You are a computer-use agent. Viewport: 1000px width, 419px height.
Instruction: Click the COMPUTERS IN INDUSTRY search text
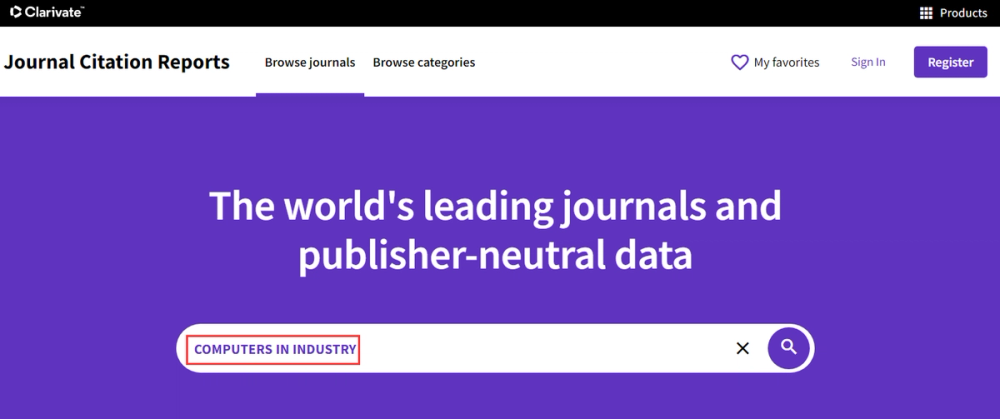274,349
